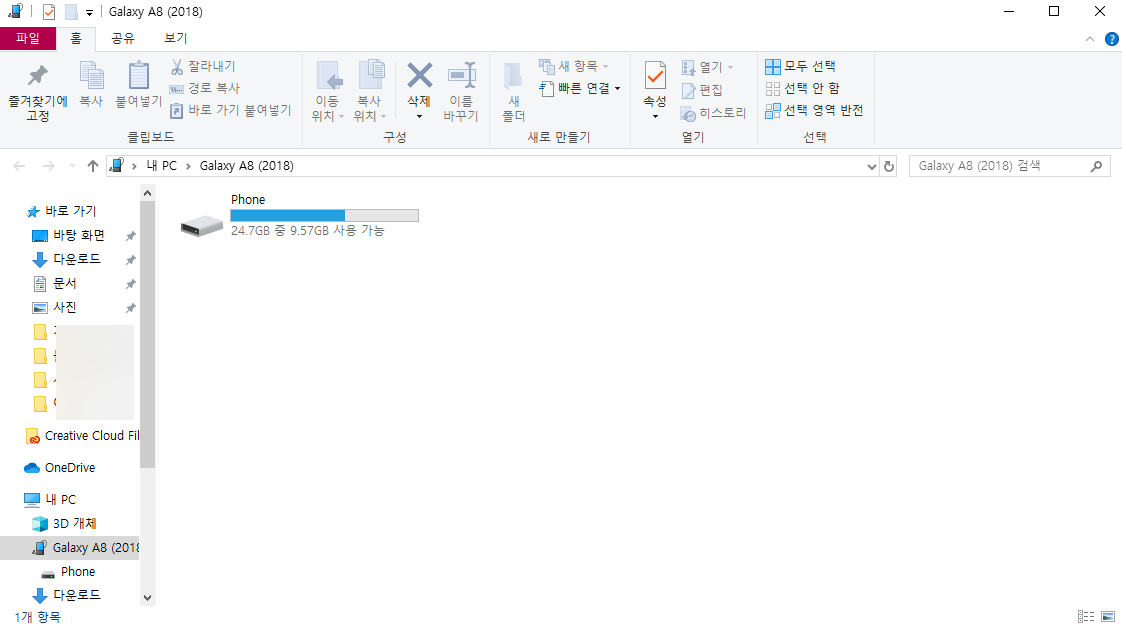Switch to details view layout icon
The width and height of the screenshot is (1122, 629).
[x=1086, y=617]
